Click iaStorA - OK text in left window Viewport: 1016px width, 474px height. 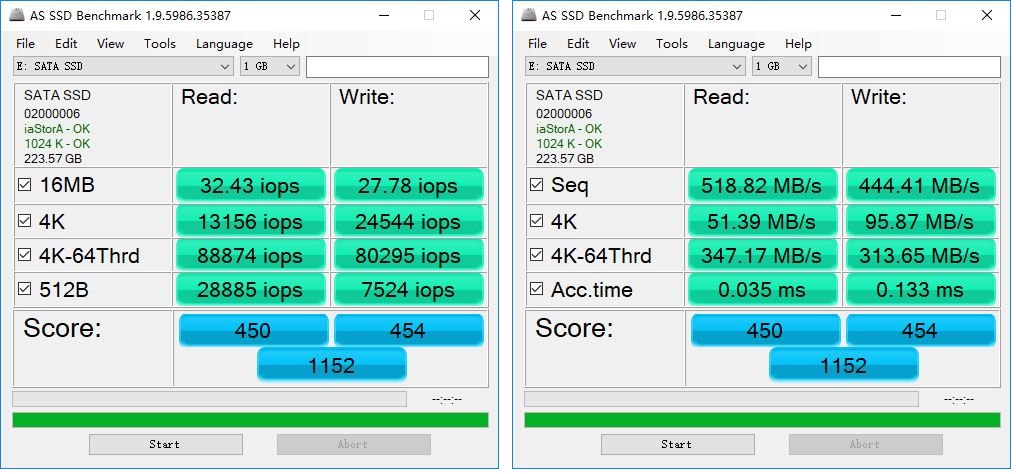pos(57,129)
